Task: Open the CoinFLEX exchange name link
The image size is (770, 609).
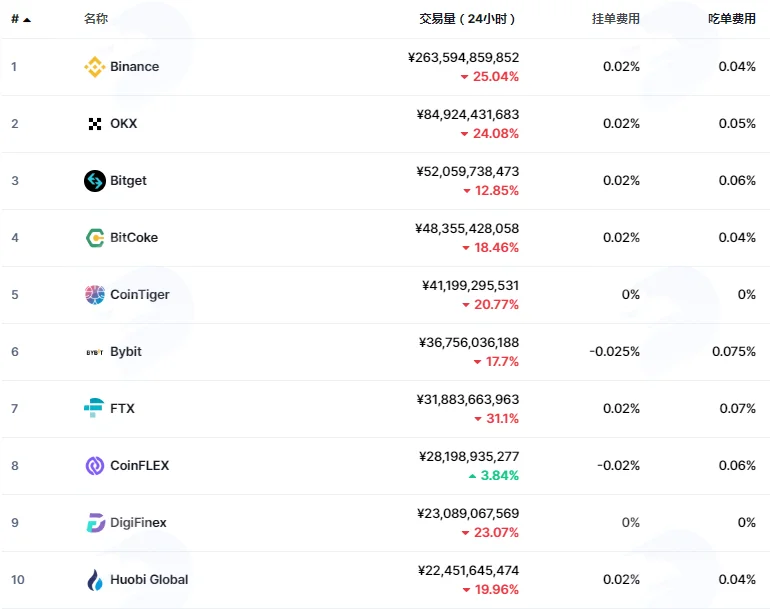Action: point(139,466)
